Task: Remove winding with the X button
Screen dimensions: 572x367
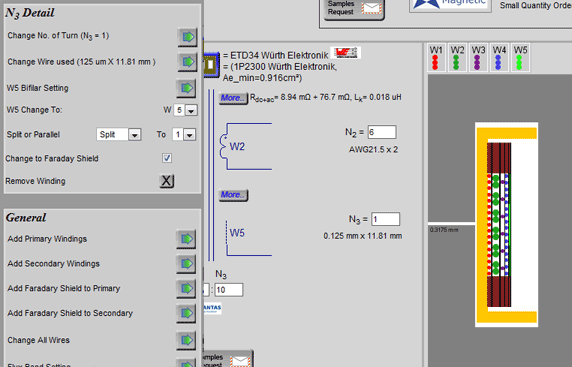Action: 167,181
